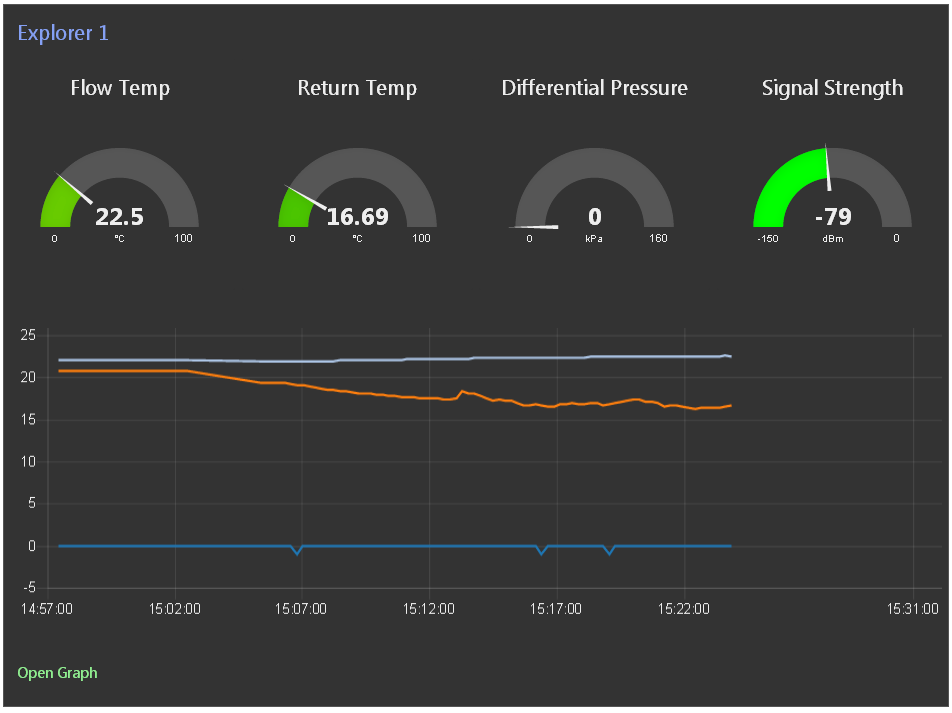Click the Signal Strength heading label

[832, 88]
